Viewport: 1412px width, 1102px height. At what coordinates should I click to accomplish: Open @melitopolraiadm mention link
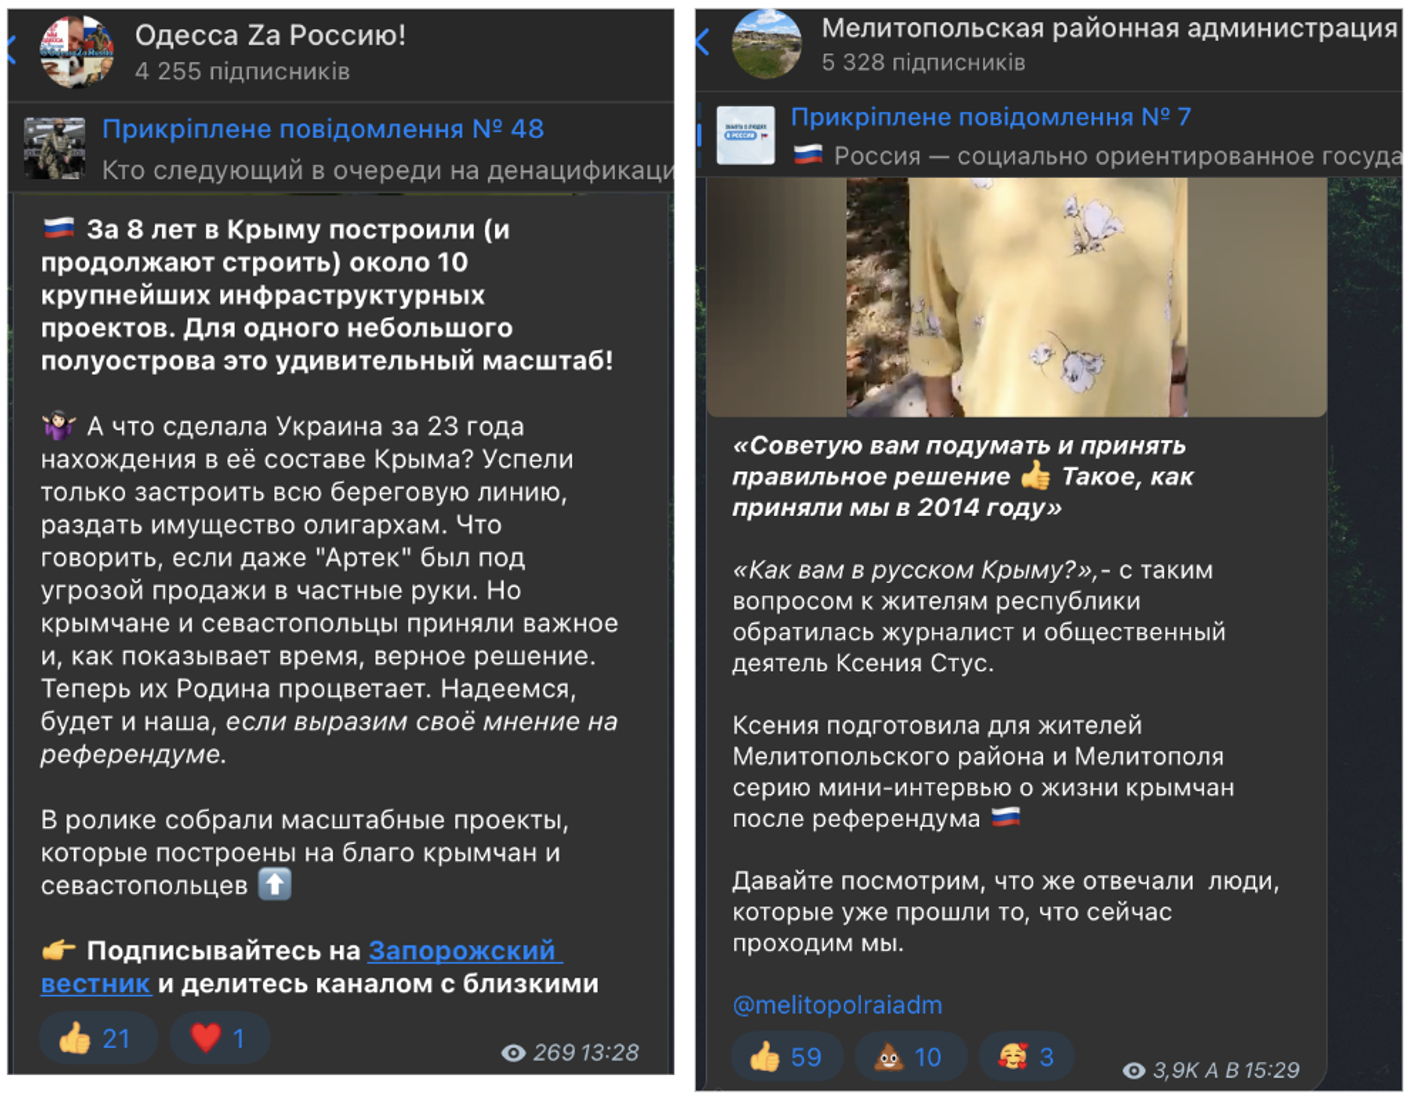click(x=837, y=1005)
